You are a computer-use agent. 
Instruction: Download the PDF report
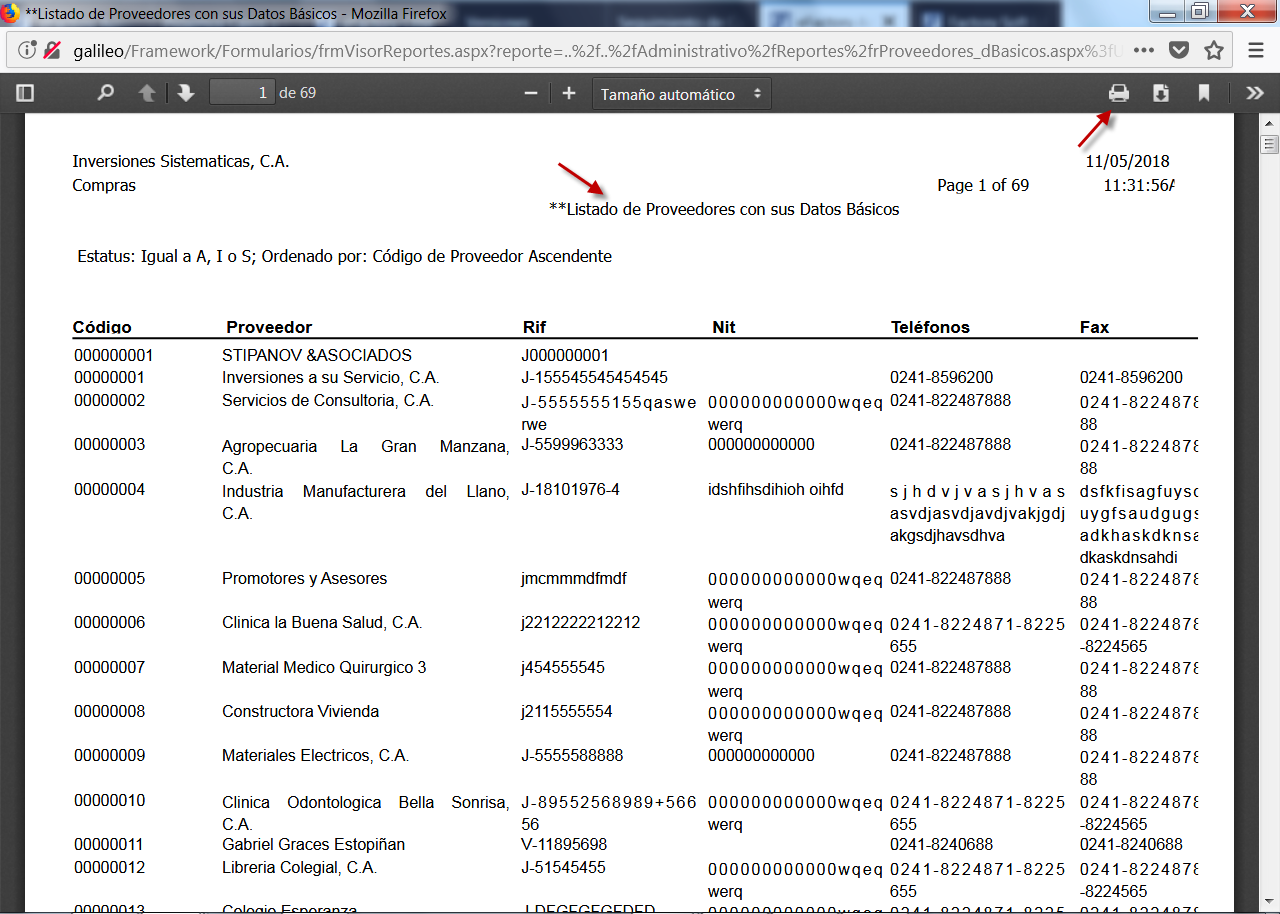click(1161, 93)
